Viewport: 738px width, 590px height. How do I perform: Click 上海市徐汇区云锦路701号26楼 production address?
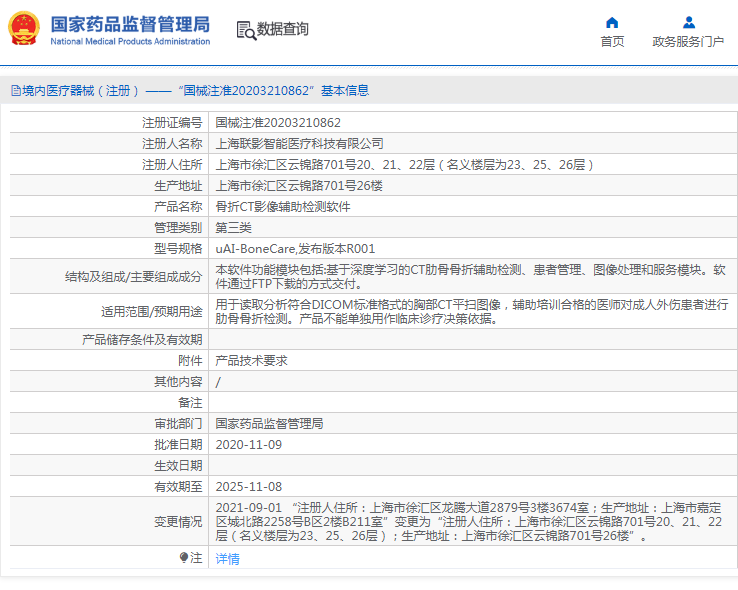coord(299,186)
